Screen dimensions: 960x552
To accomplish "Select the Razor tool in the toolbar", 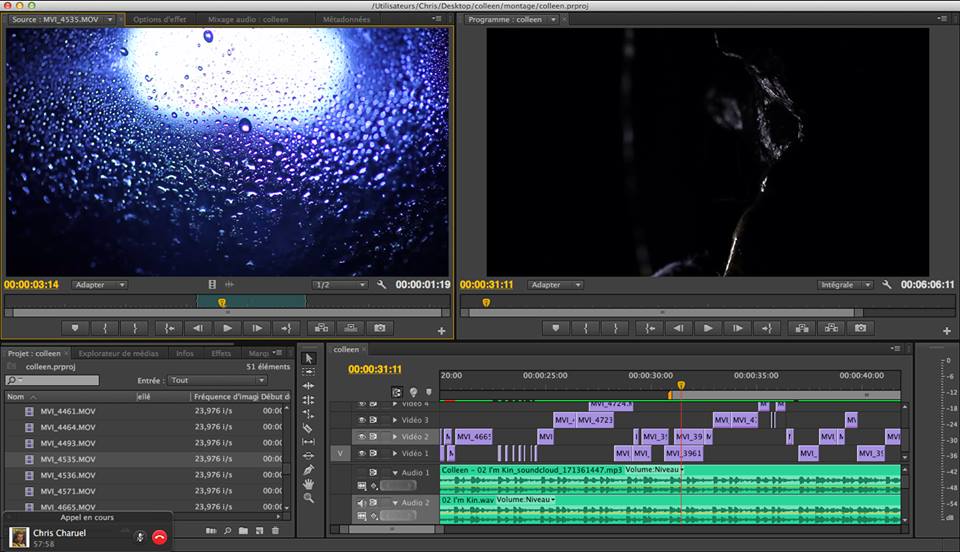I will coord(308,428).
